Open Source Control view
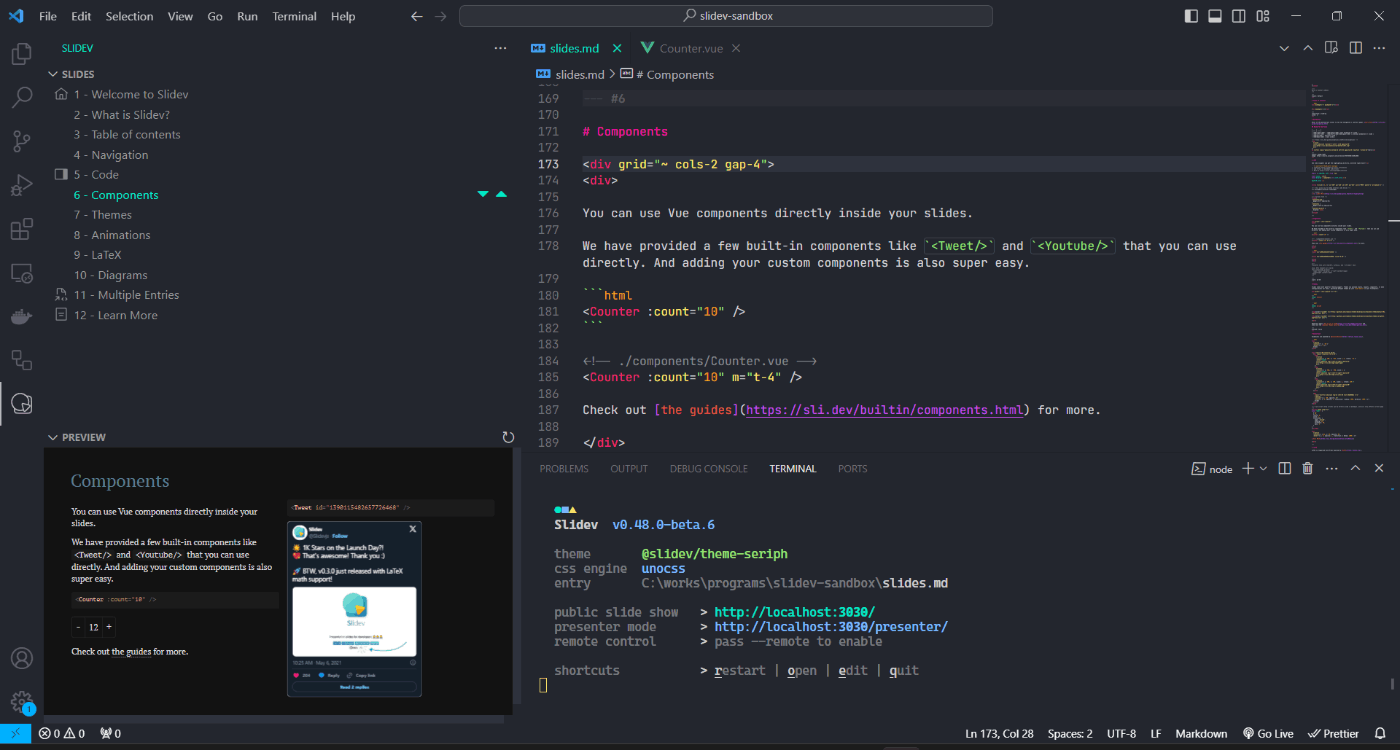The image size is (1400, 750). tap(21, 141)
